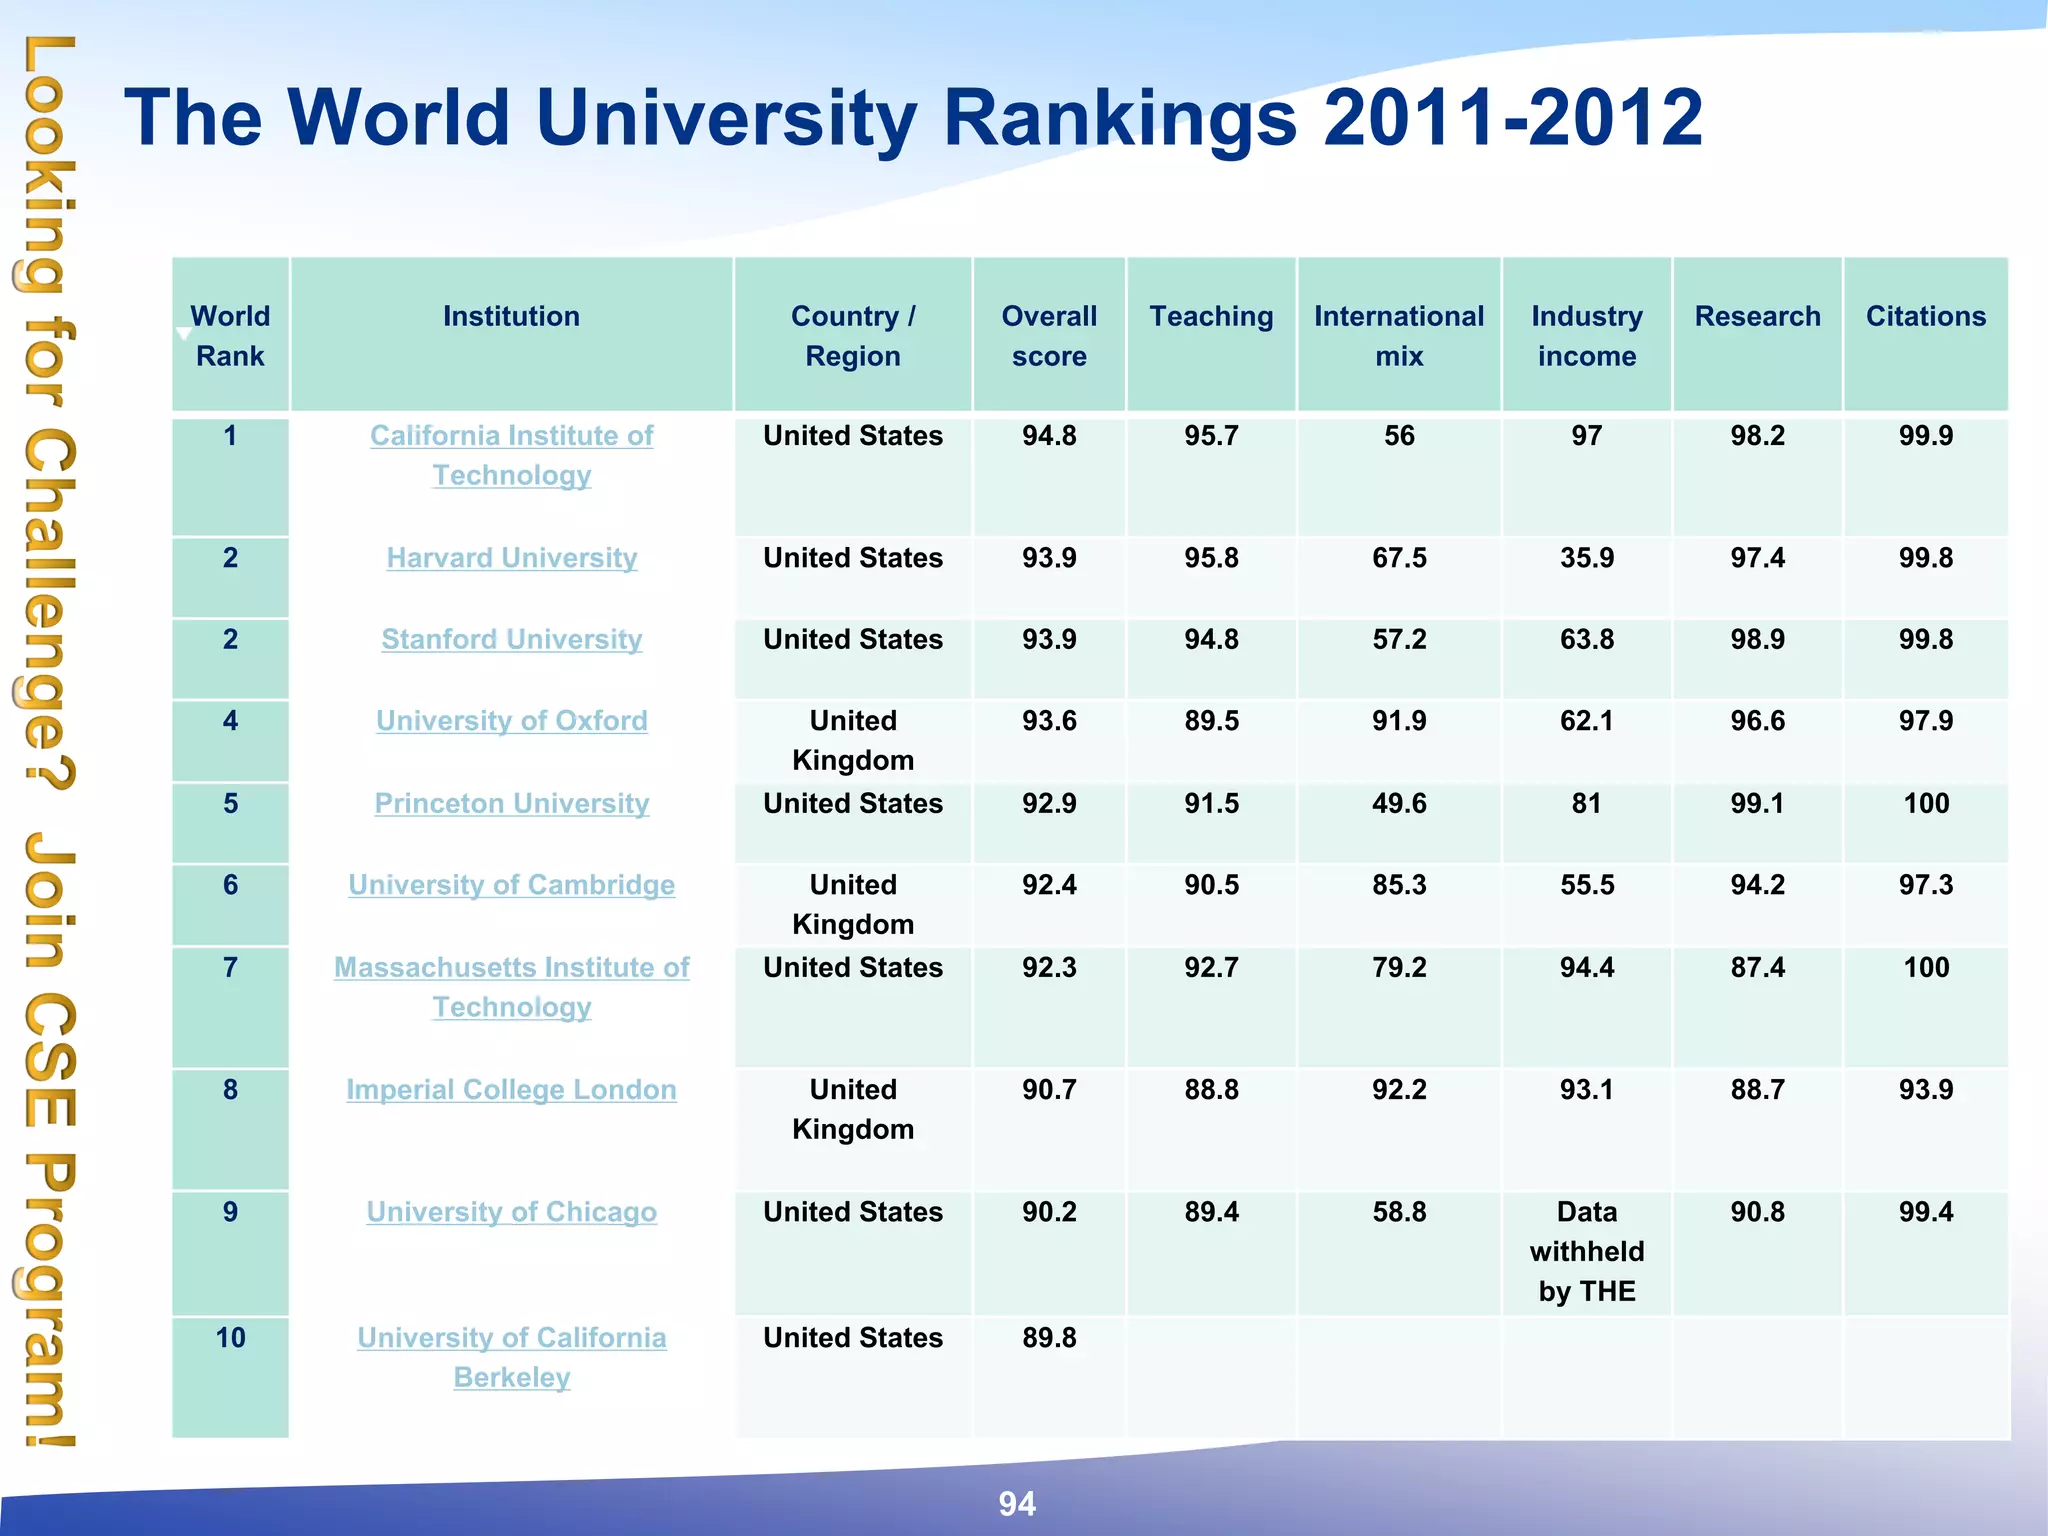Select Stanford's research score 98.9

(1757, 640)
